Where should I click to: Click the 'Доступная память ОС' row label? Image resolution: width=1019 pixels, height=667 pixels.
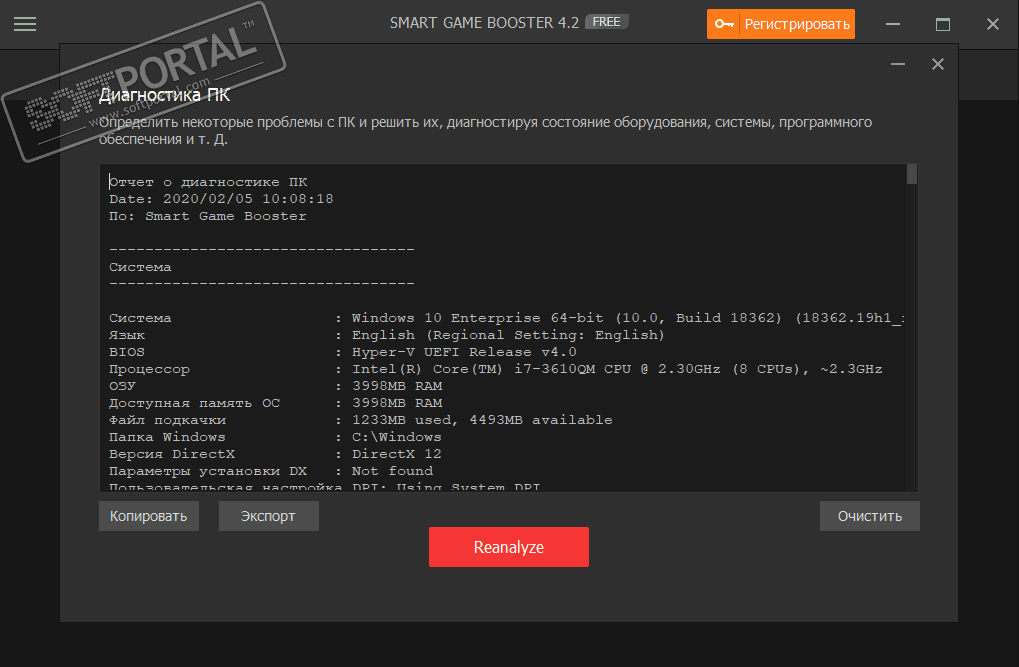[x=194, y=403]
